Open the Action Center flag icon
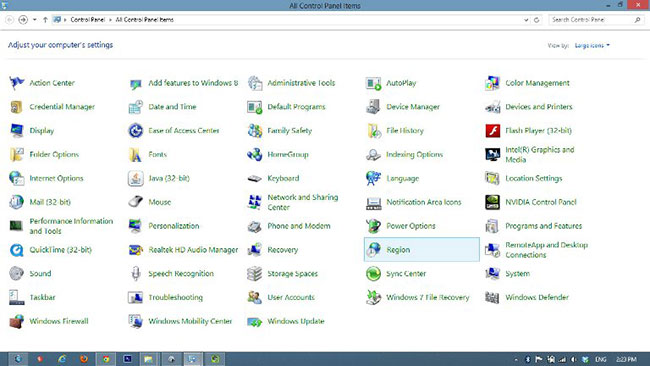This screenshot has height=366, width=650. tap(17, 83)
